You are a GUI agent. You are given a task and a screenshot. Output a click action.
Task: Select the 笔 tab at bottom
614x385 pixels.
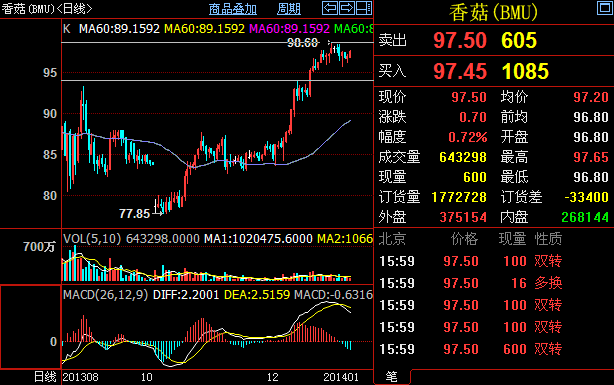click(391, 377)
